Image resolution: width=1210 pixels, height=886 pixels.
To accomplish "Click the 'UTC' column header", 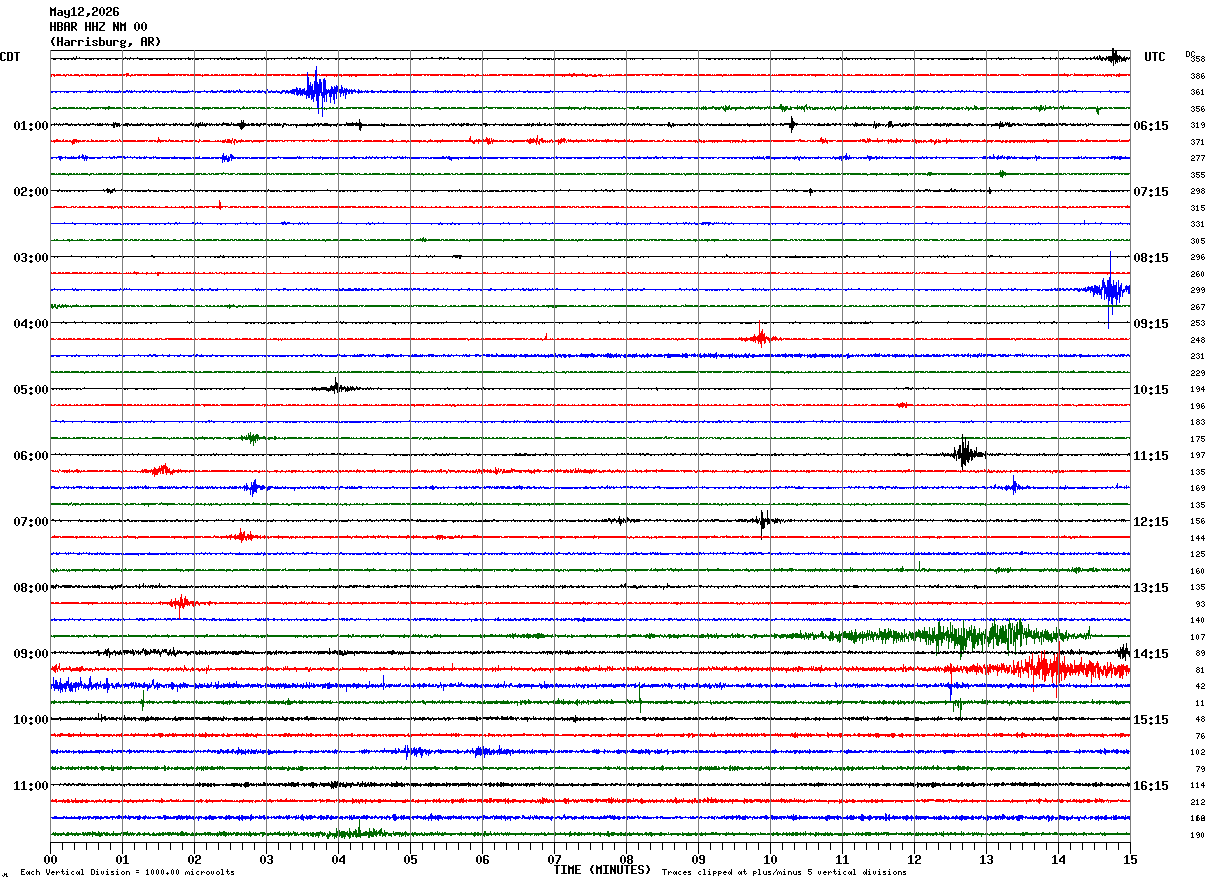I will 1155,57.
